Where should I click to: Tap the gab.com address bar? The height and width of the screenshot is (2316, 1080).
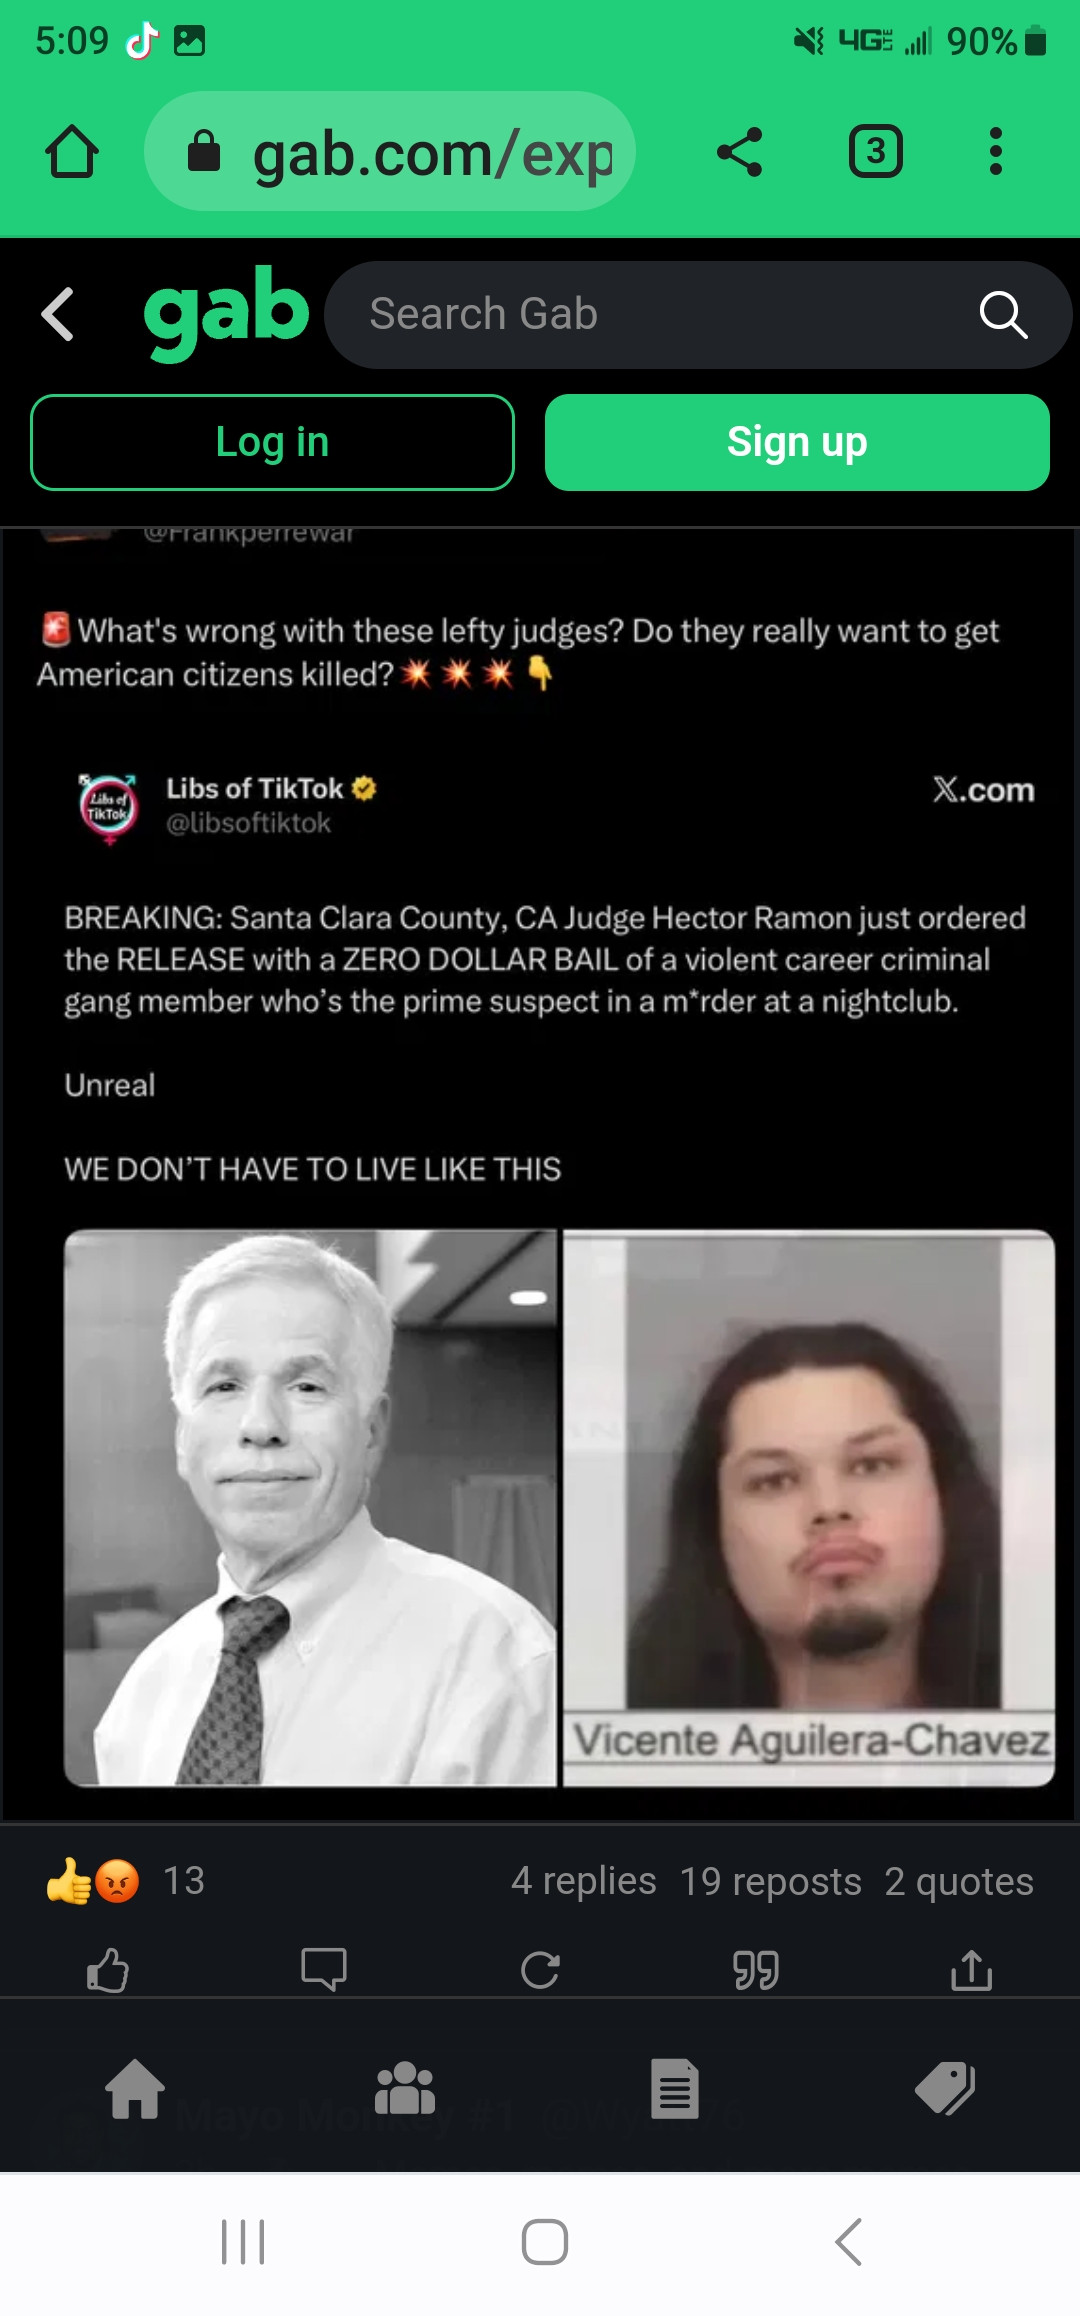(x=390, y=152)
